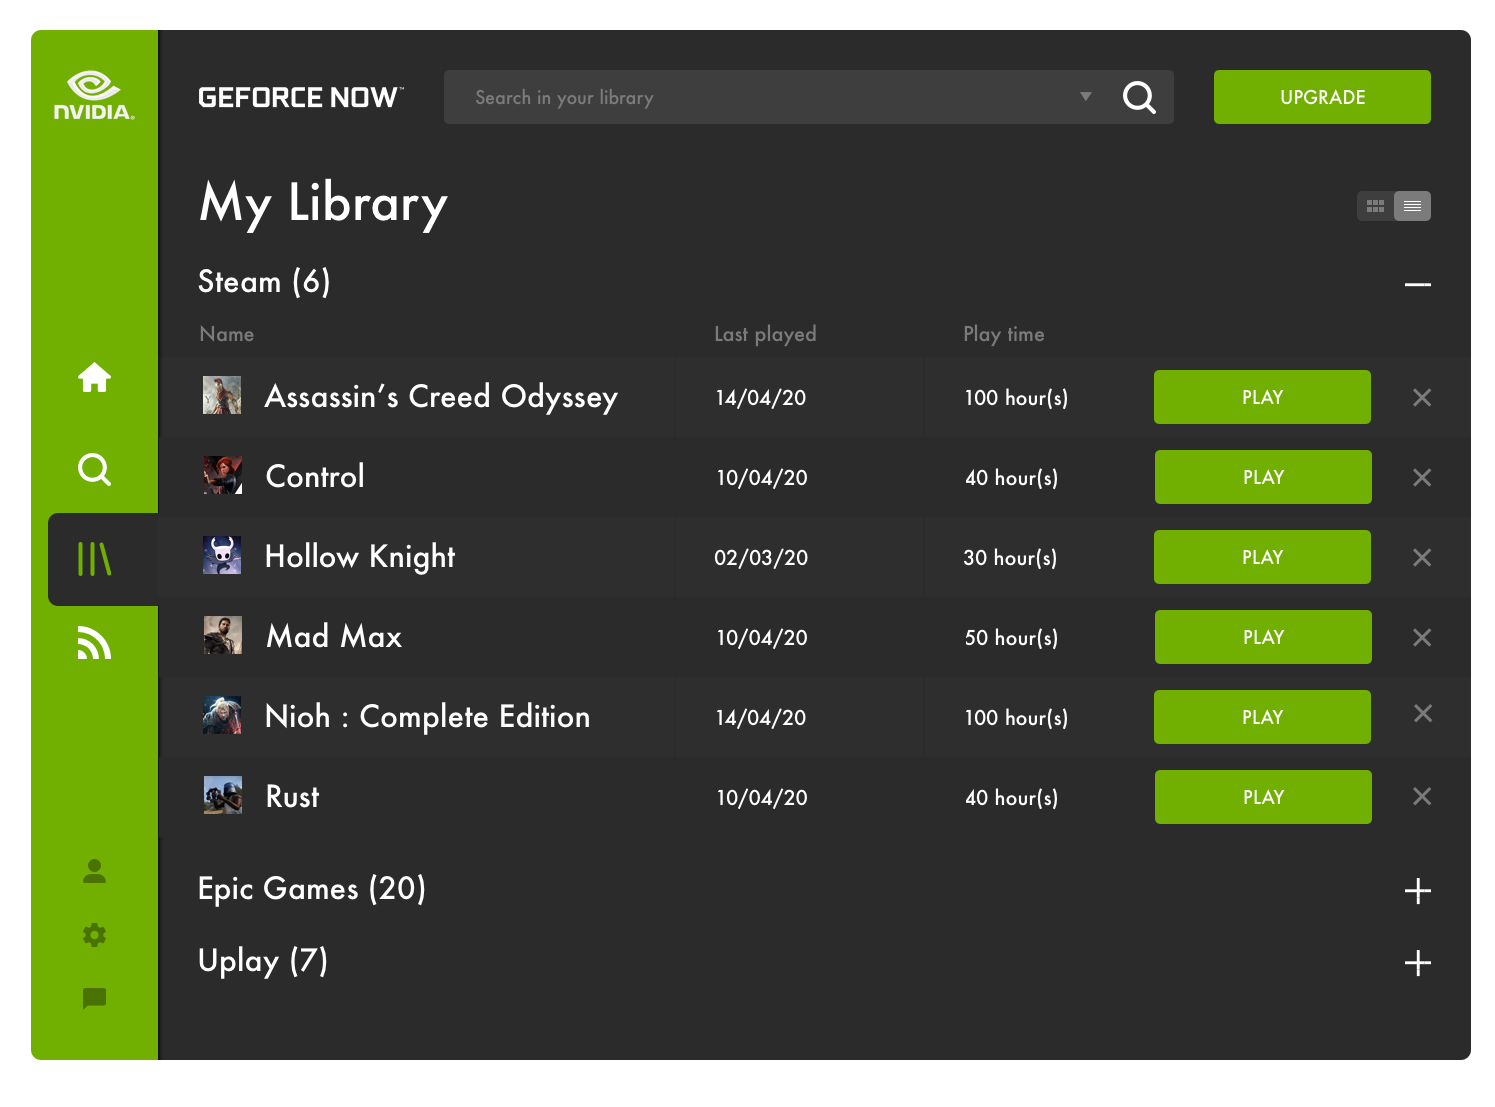Click the Rust thumbnail
This screenshot has height=1107, width=1495.
click(x=223, y=795)
